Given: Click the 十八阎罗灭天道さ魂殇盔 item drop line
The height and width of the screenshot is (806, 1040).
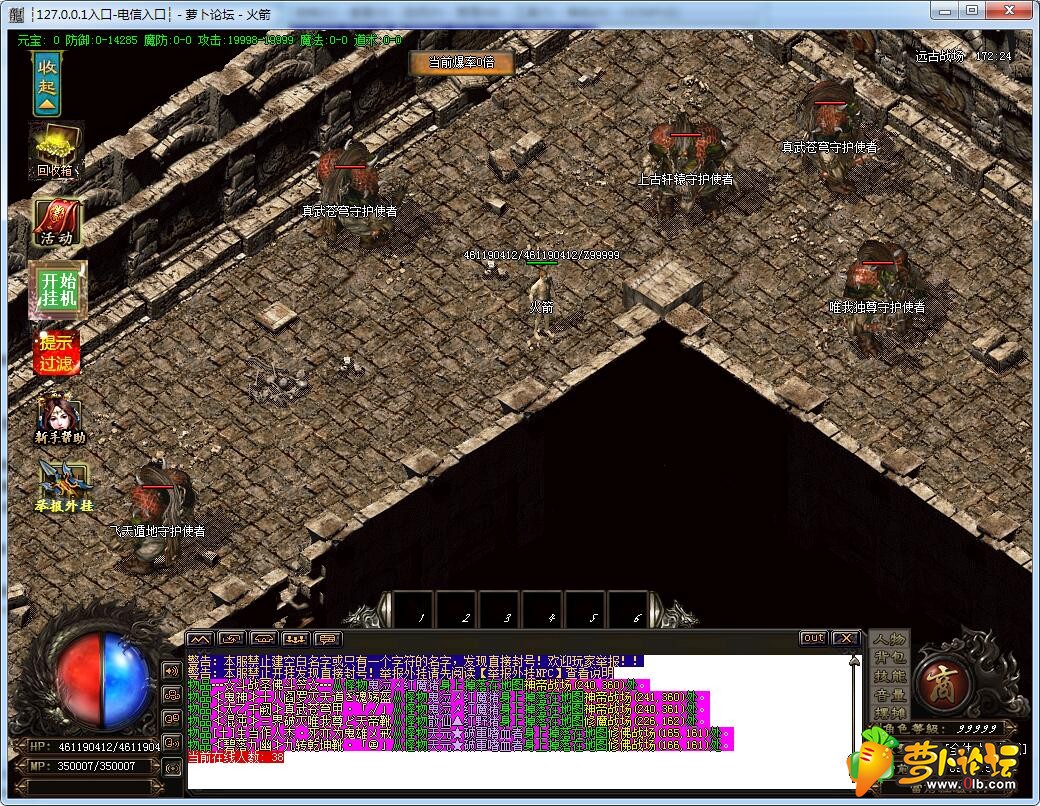Looking at the screenshot, I should pos(448,697).
